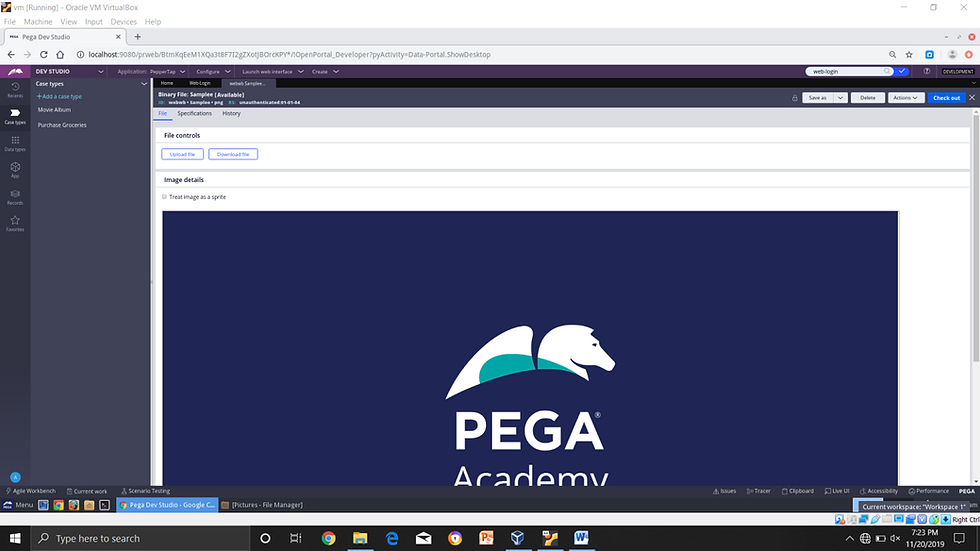980x551 pixels.
Task: Click the Save as button
Action: 818,97
